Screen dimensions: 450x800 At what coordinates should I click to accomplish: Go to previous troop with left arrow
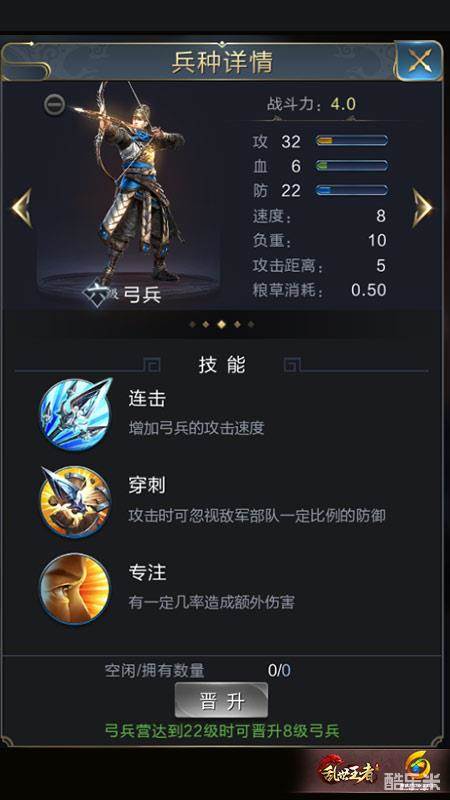click(x=22, y=208)
